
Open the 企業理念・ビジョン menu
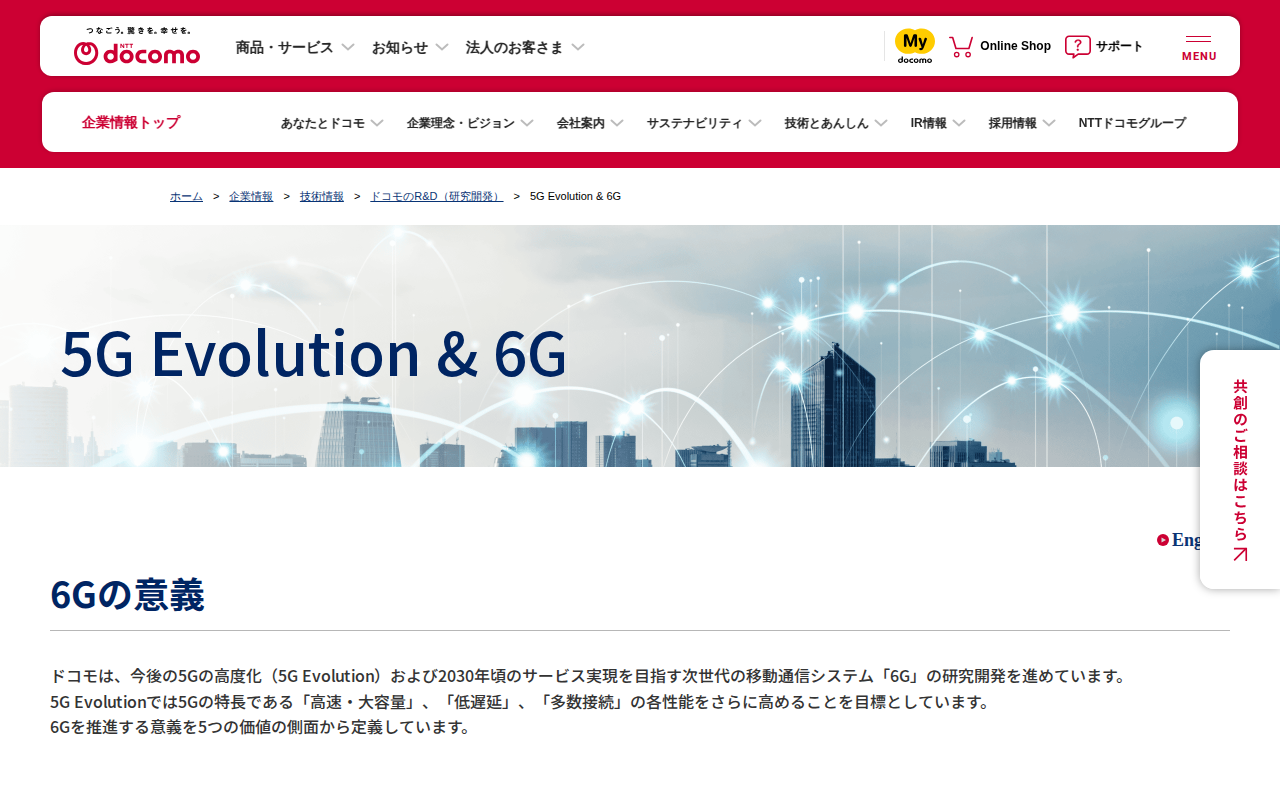[x=470, y=123]
